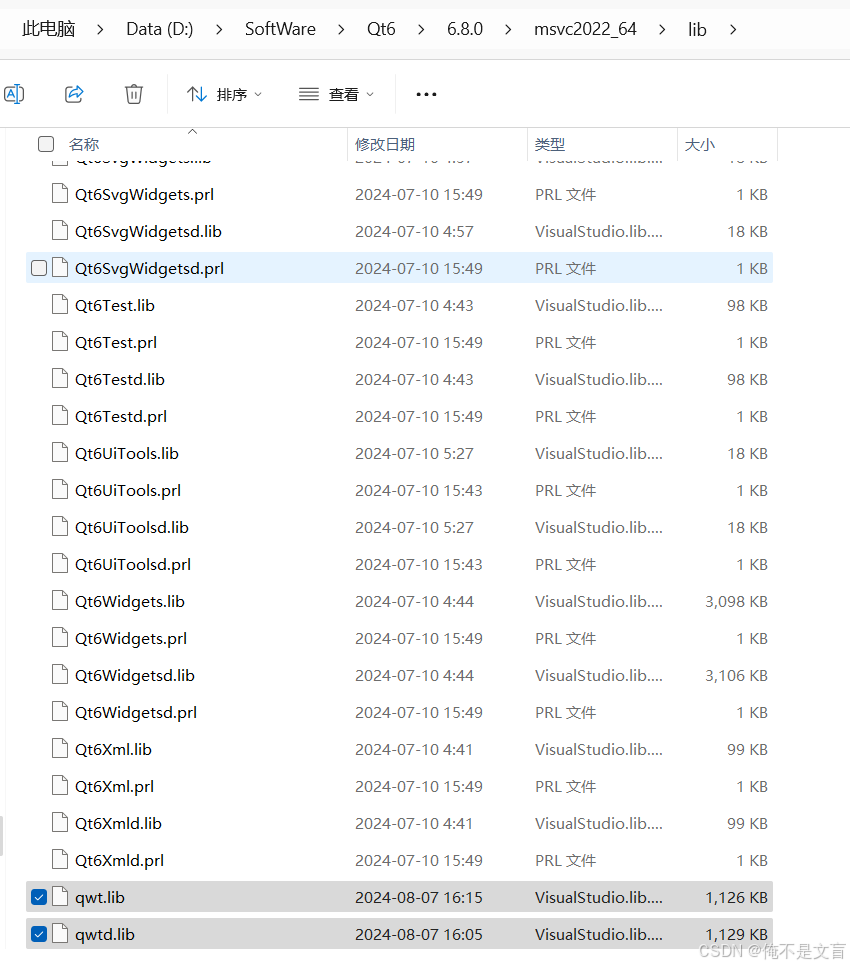Expand the chevron after Data (D:)
The image size is (850, 966).
click(219, 30)
